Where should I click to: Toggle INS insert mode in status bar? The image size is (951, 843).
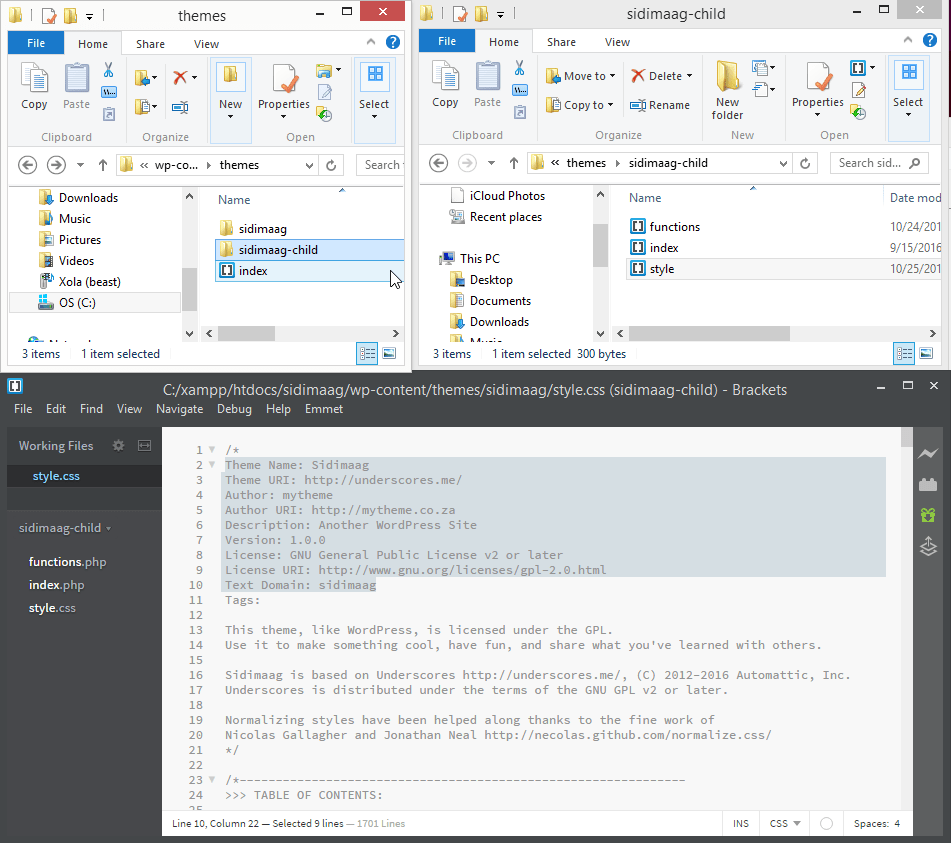[741, 824]
